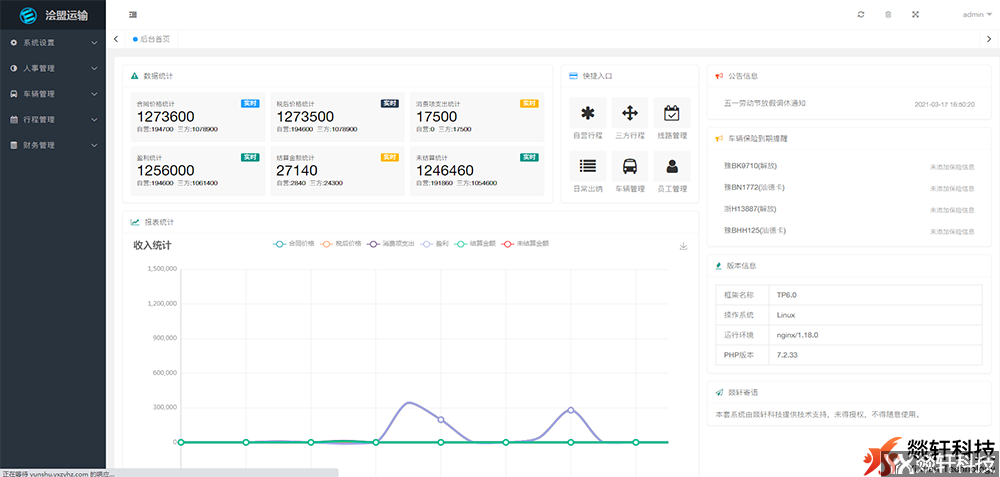Image resolution: width=1000 pixels, height=477 pixels.
Task: Open the admin user dropdown
Action: coord(976,14)
